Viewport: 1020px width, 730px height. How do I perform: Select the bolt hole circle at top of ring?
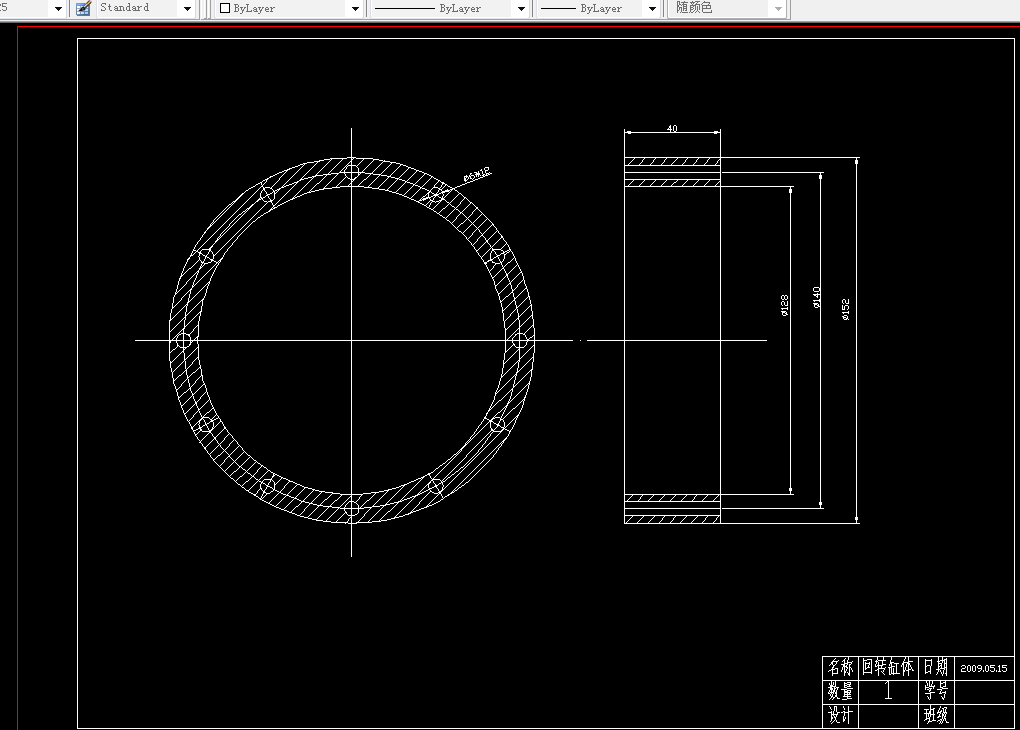[351, 172]
